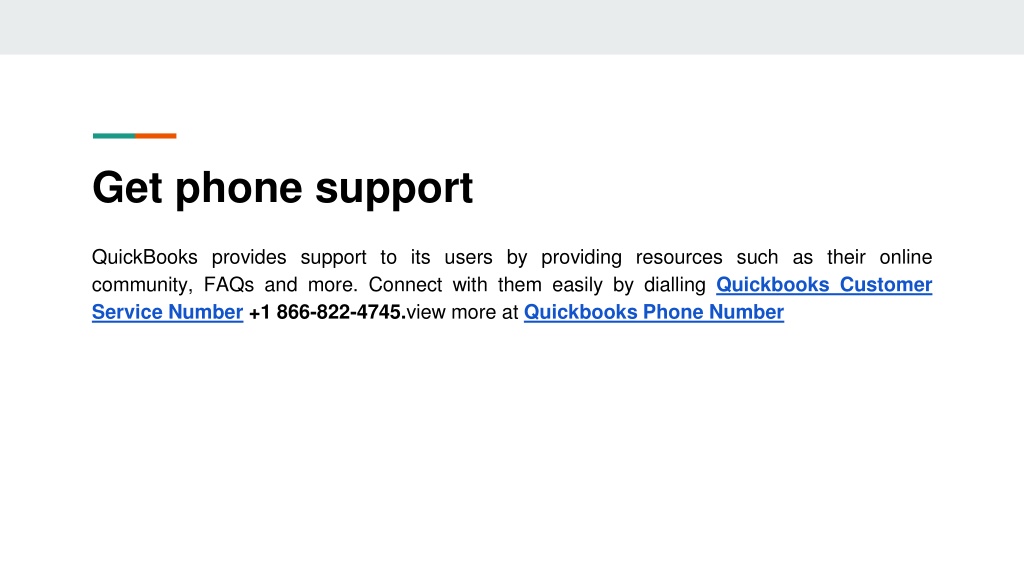This screenshot has width=1024, height=576.
Task: Click the word "providing" in the first line
Action: click(581, 258)
